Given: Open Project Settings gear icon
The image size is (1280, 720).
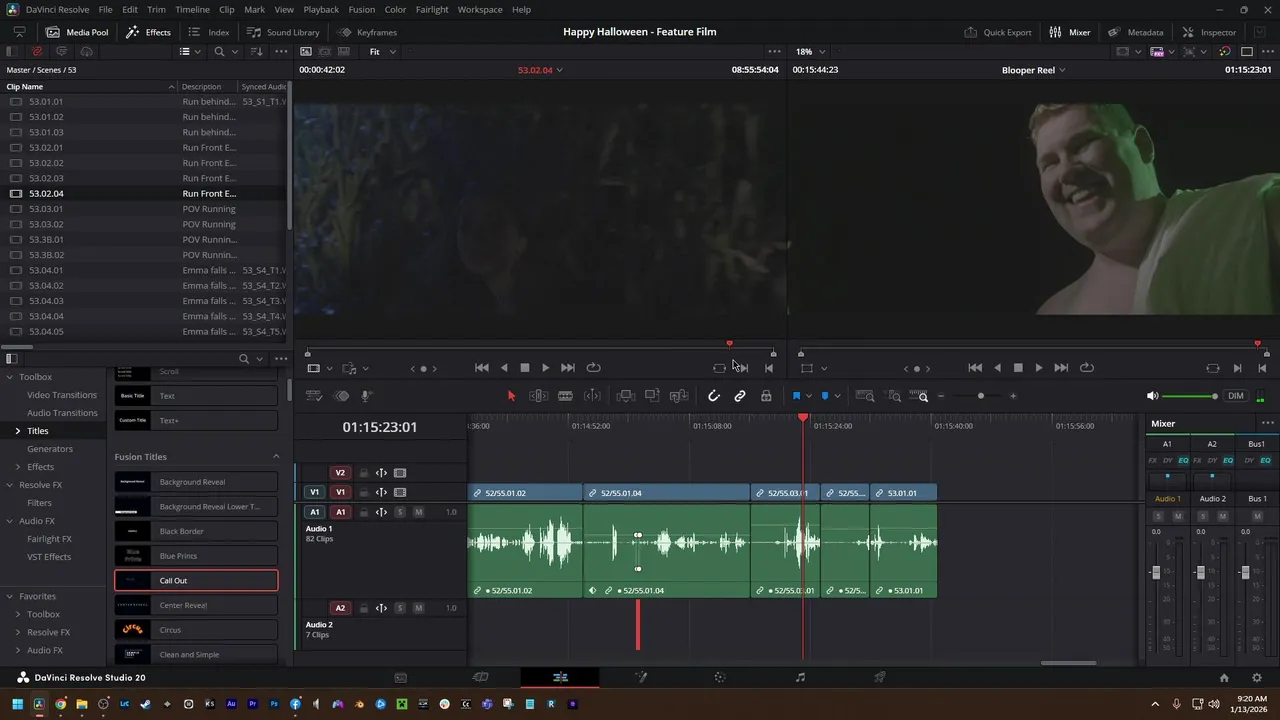Looking at the screenshot, I should [1257, 677].
